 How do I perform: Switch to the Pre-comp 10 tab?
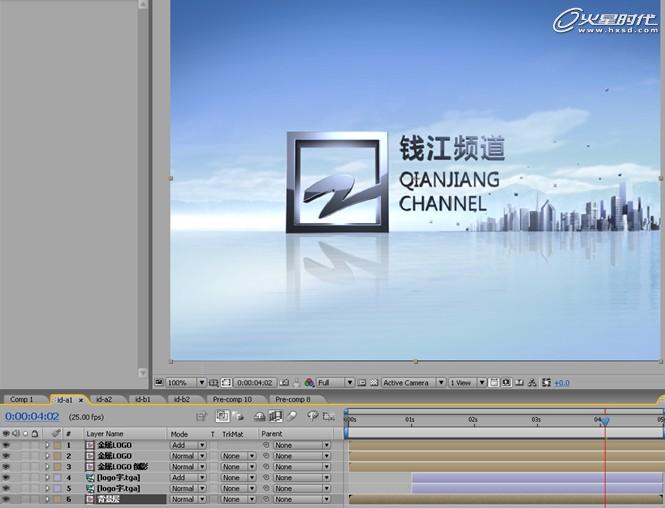coord(232,399)
